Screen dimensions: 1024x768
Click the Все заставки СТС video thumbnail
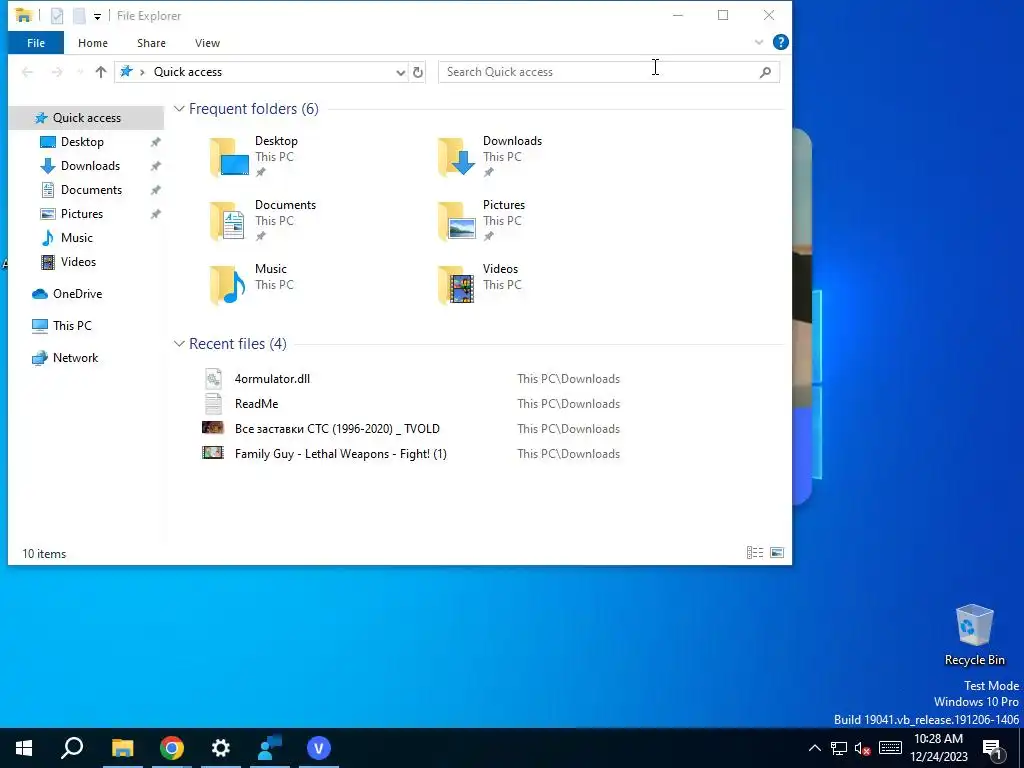213,428
